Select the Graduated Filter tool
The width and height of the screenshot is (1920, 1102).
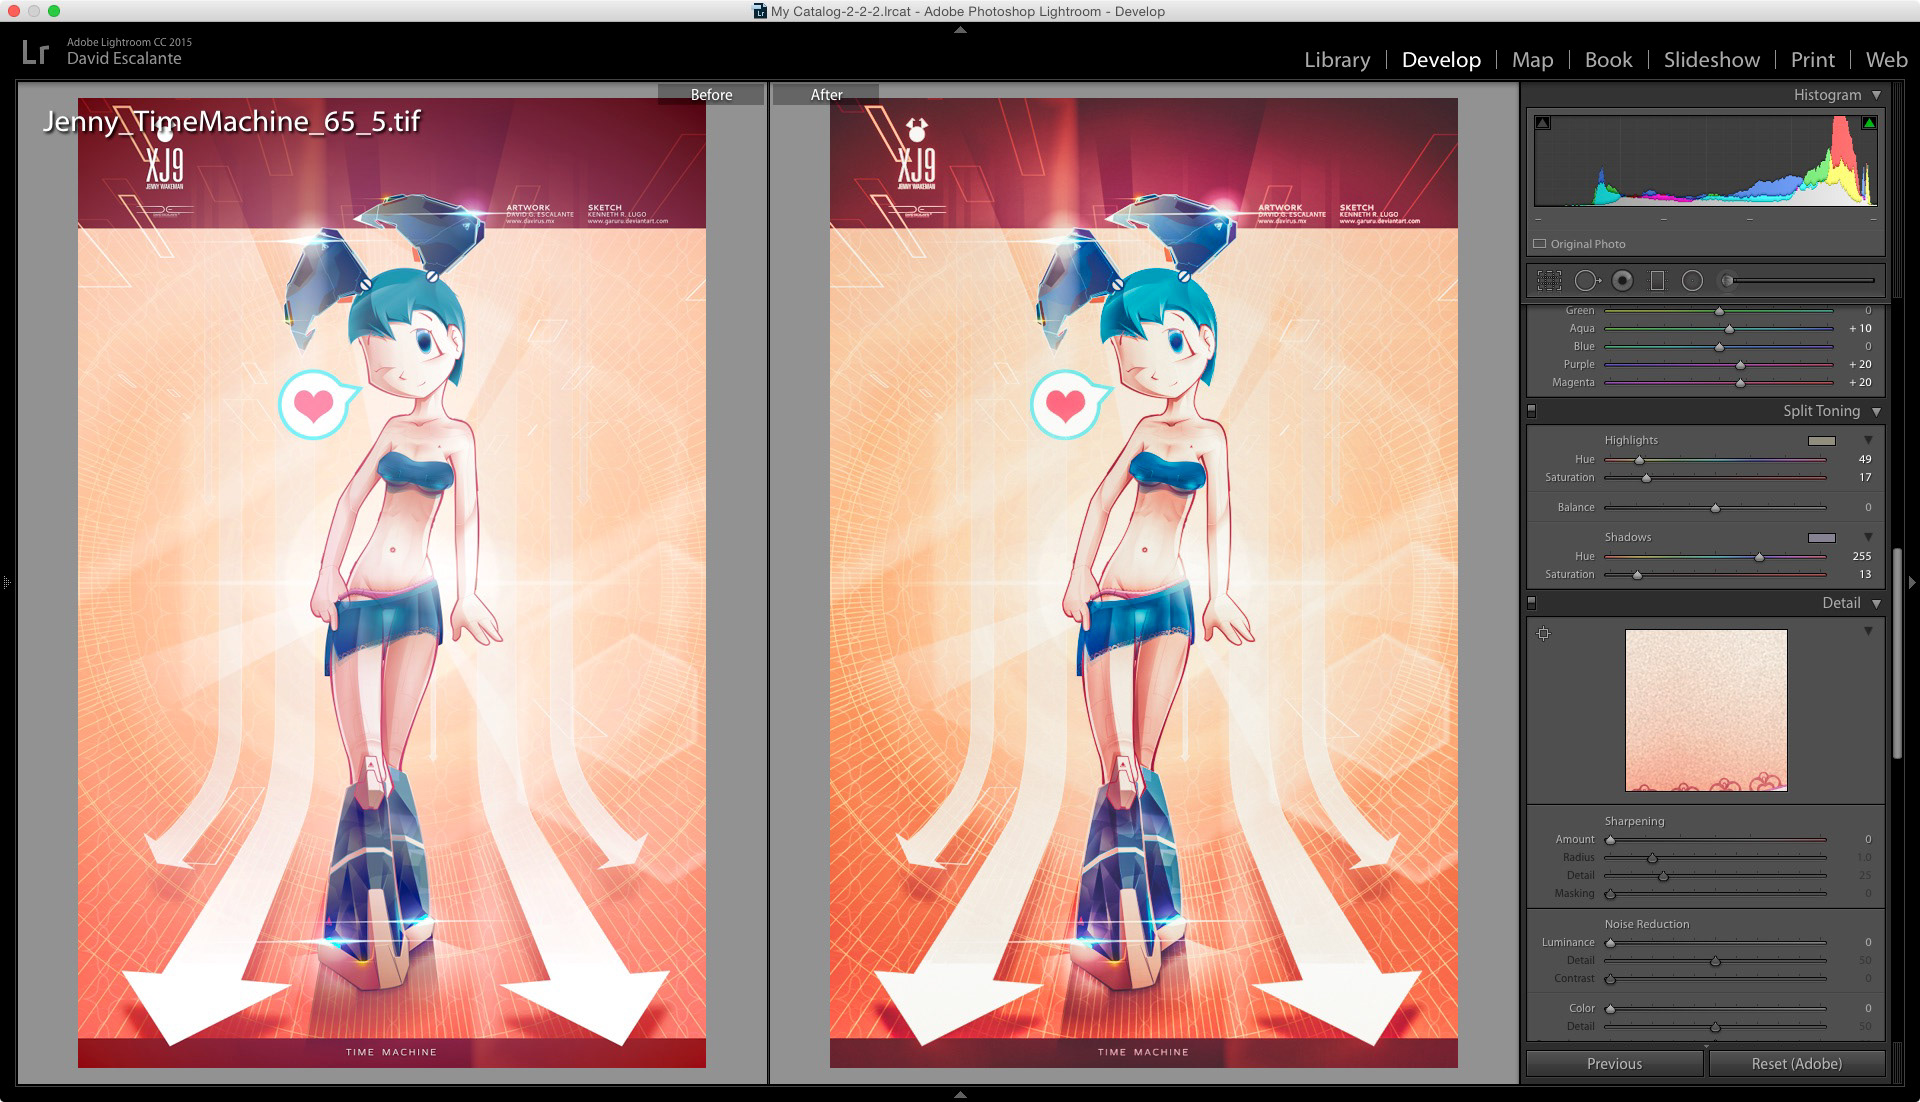pos(1657,281)
